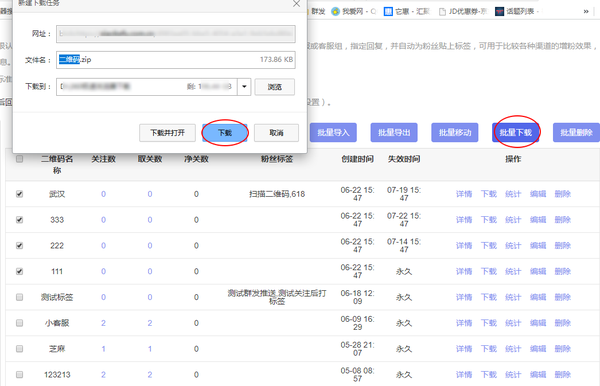Image resolution: width=600 pixels, height=386 pixels.
Task: Click 下载 link in the 武汉 row
Action: (489, 194)
